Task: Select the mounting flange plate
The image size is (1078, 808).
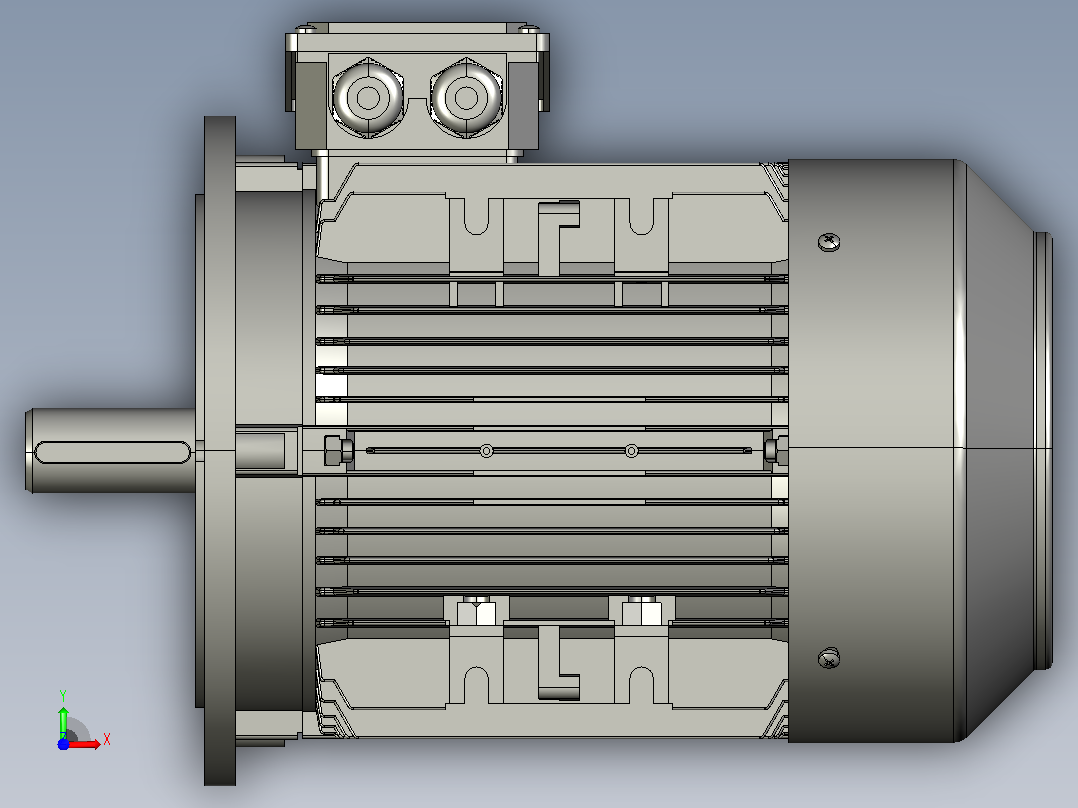Action: coord(220,451)
